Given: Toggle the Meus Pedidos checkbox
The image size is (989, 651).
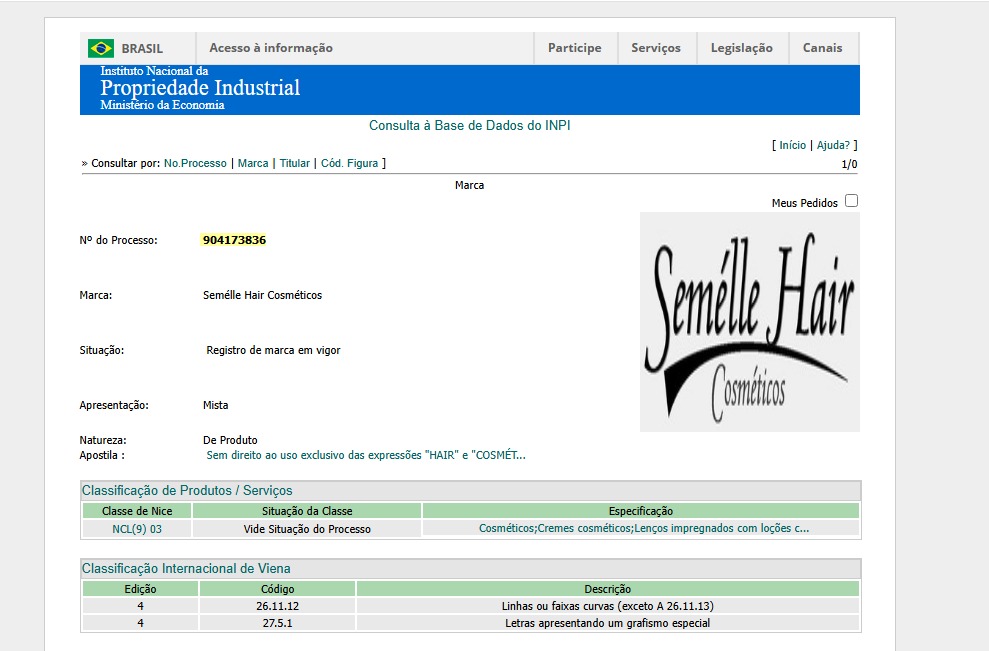Looking at the screenshot, I should [x=851, y=201].
